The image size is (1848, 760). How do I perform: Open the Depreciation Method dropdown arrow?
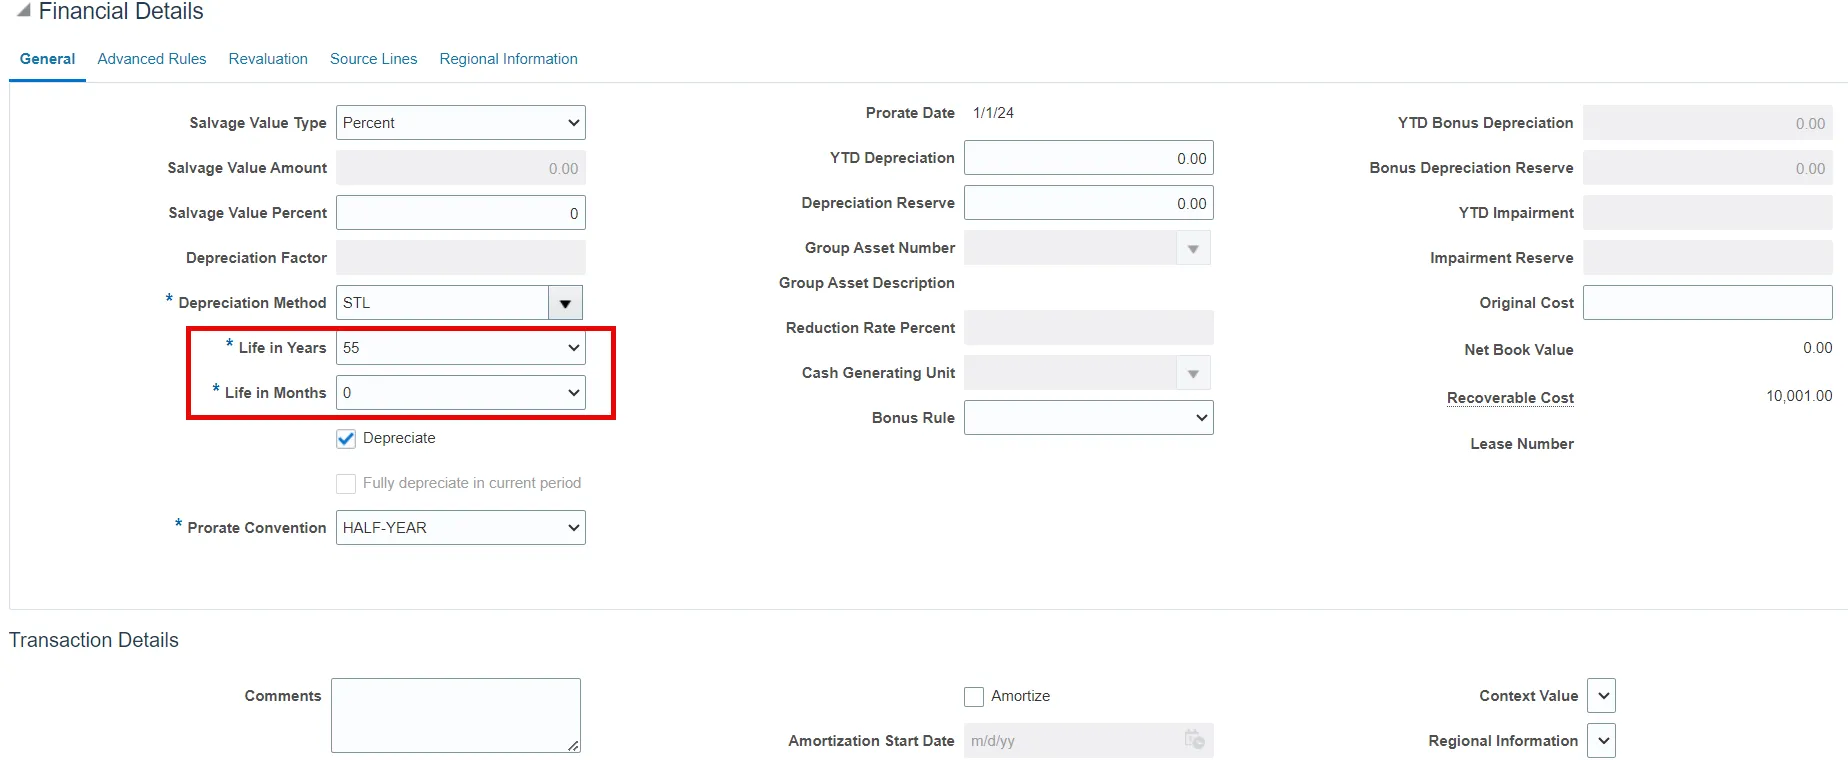[565, 303]
